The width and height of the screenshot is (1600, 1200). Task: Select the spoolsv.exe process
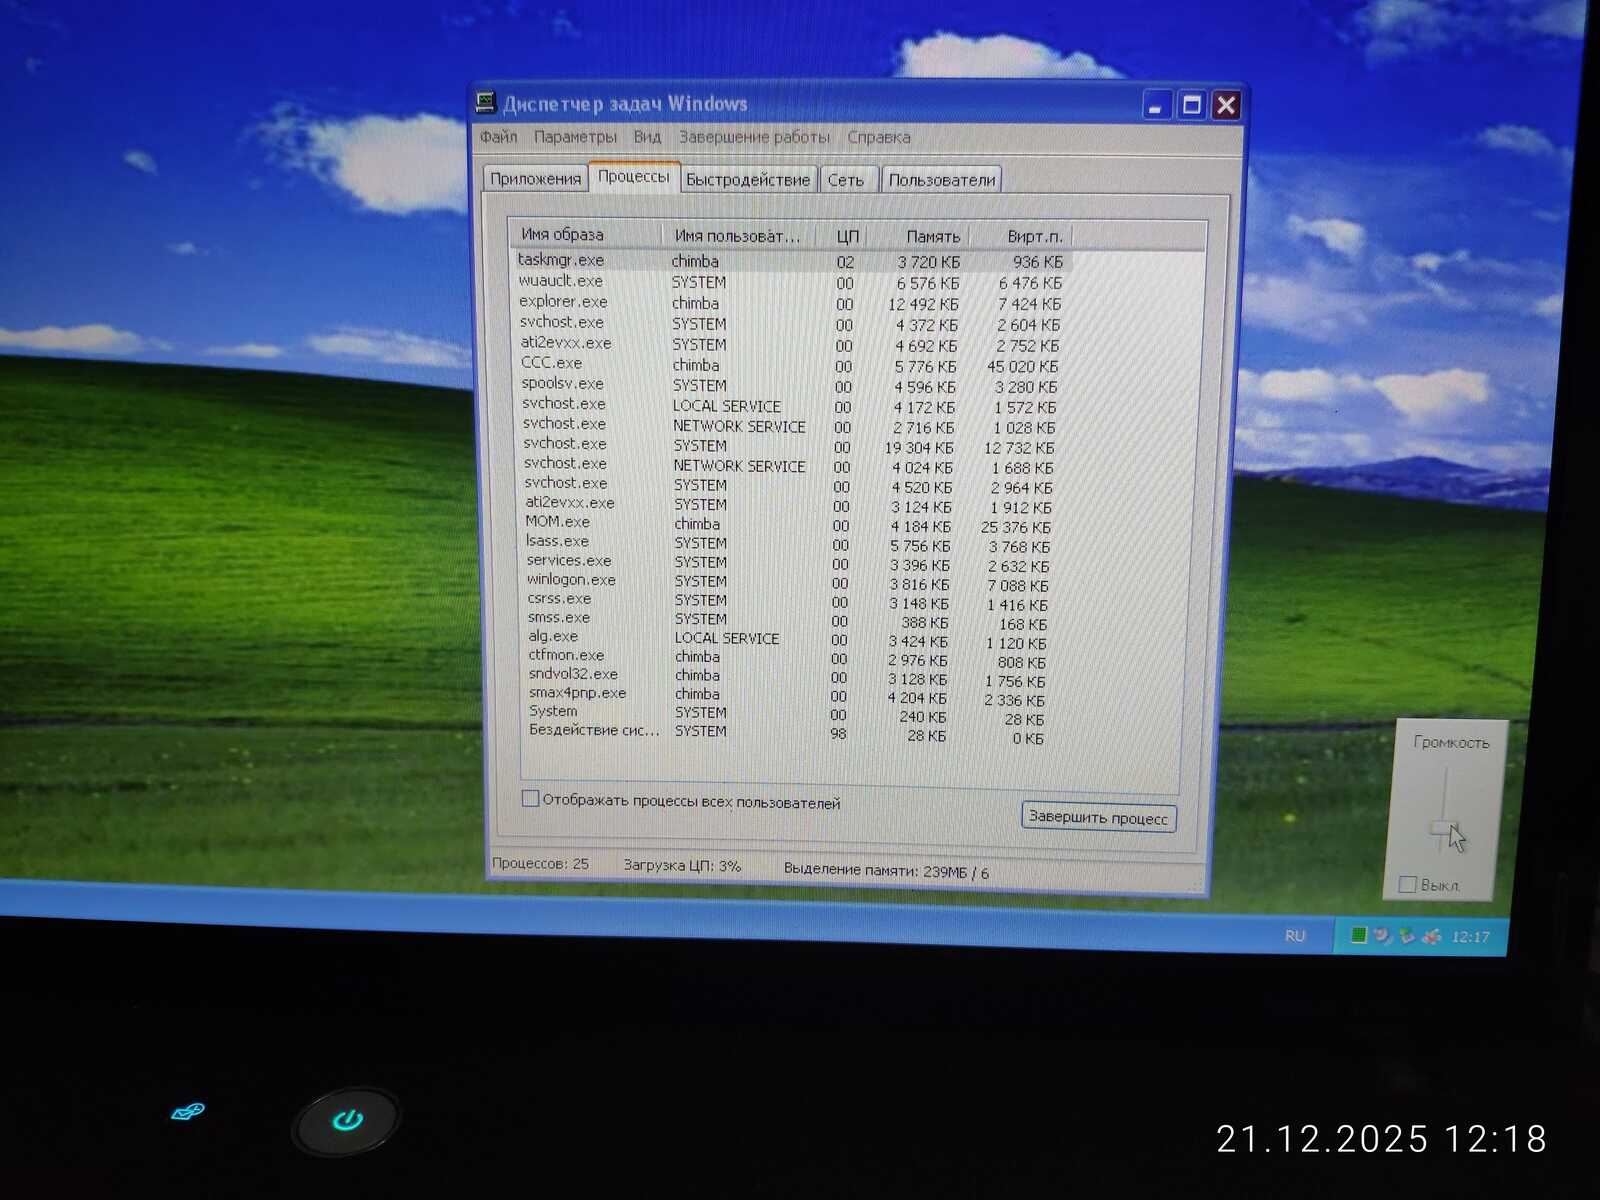(x=790, y=385)
